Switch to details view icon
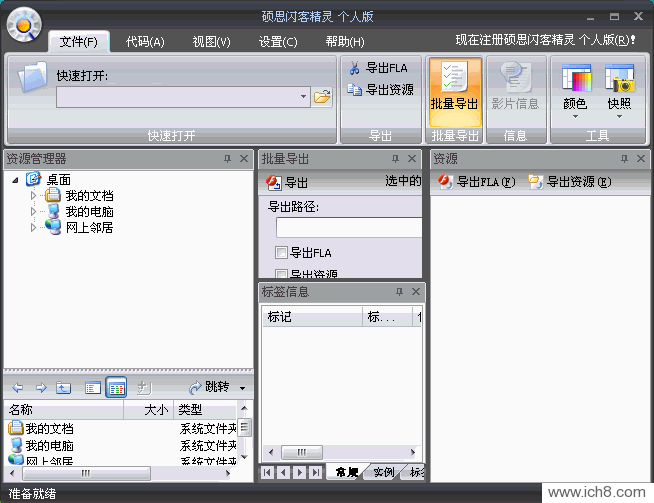 click(x=116, y=388)
